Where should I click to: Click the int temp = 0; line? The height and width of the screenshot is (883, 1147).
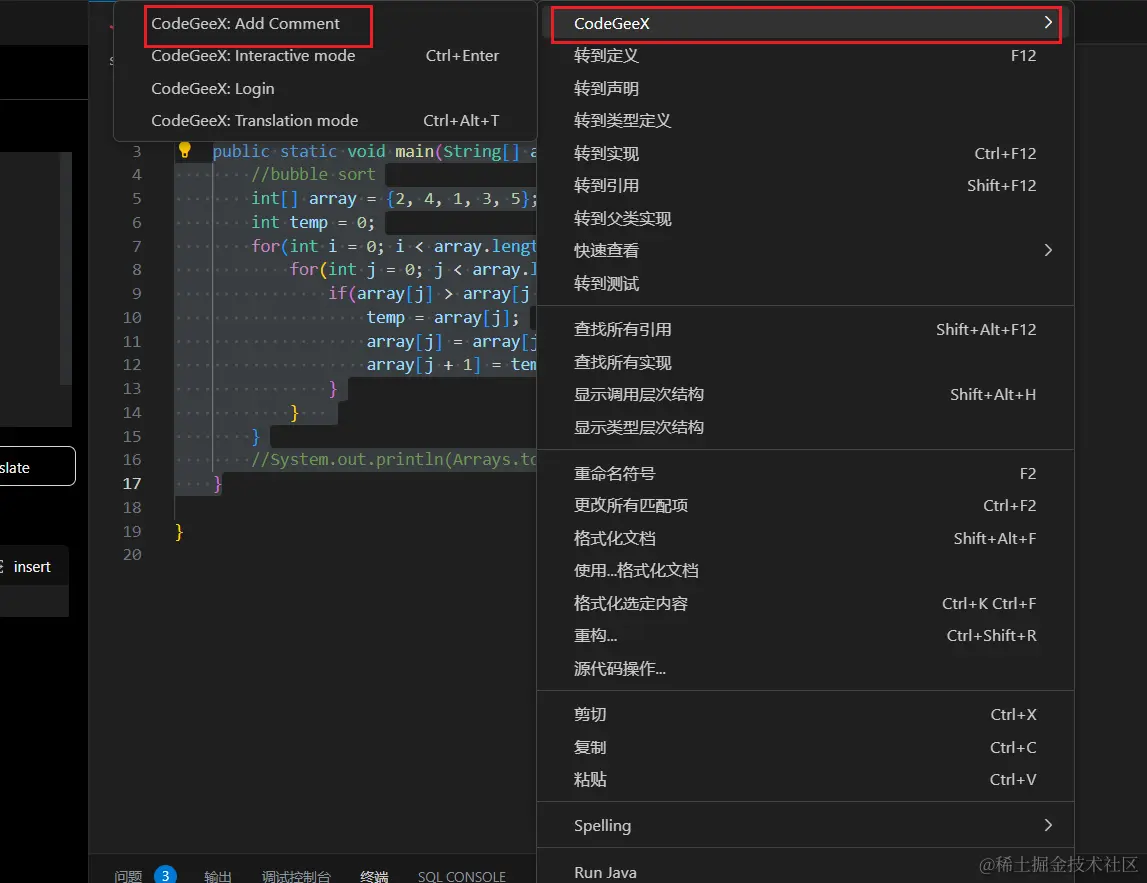(313, 222)
